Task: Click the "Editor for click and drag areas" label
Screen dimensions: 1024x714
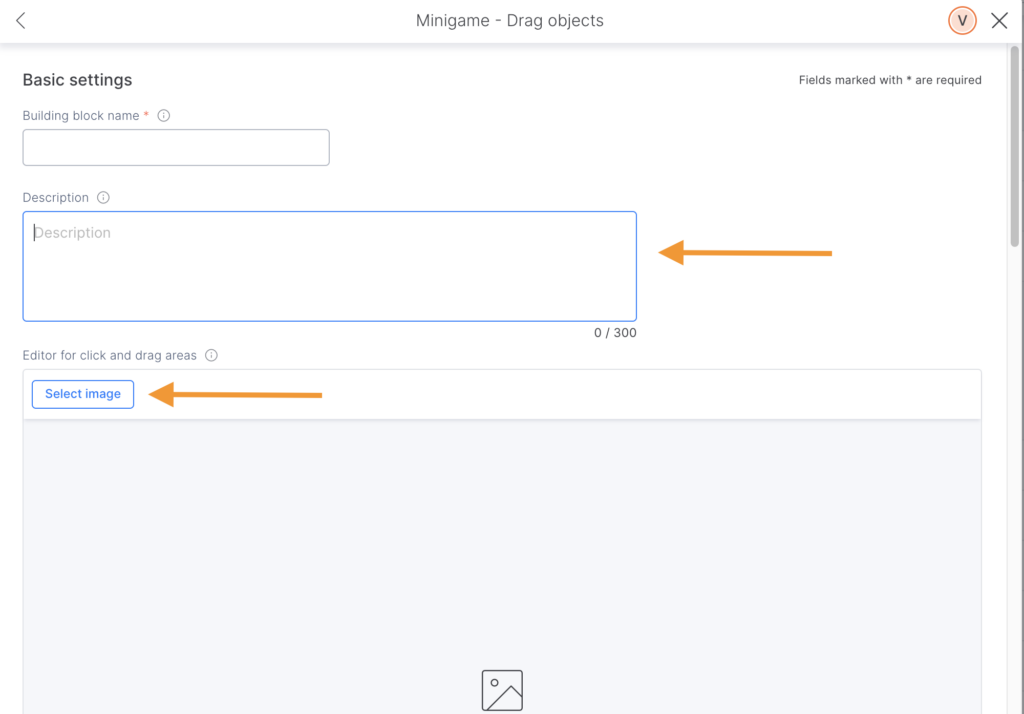Action: click(x=110, y=356)
